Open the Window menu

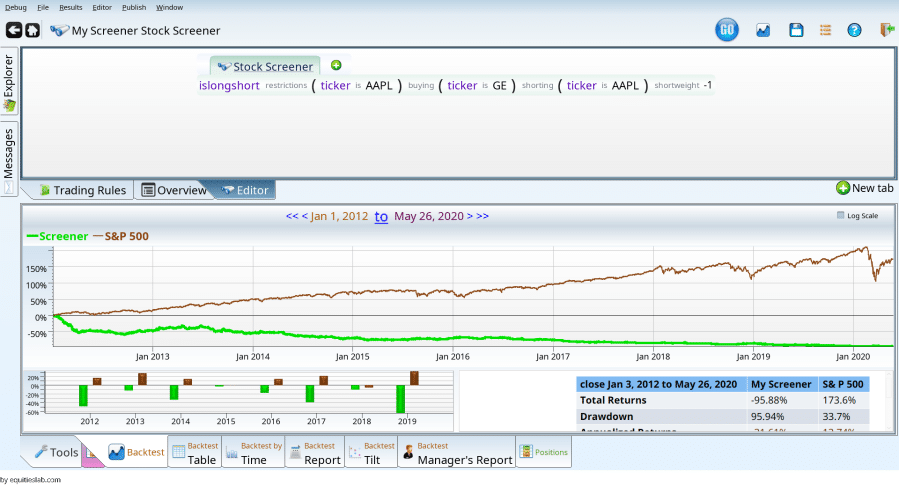(x=169, y=7)
